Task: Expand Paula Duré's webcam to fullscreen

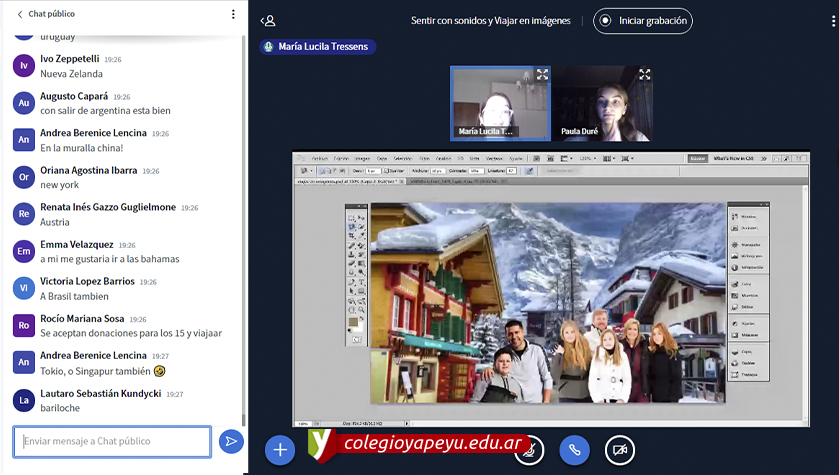Action: coord(645,74)
